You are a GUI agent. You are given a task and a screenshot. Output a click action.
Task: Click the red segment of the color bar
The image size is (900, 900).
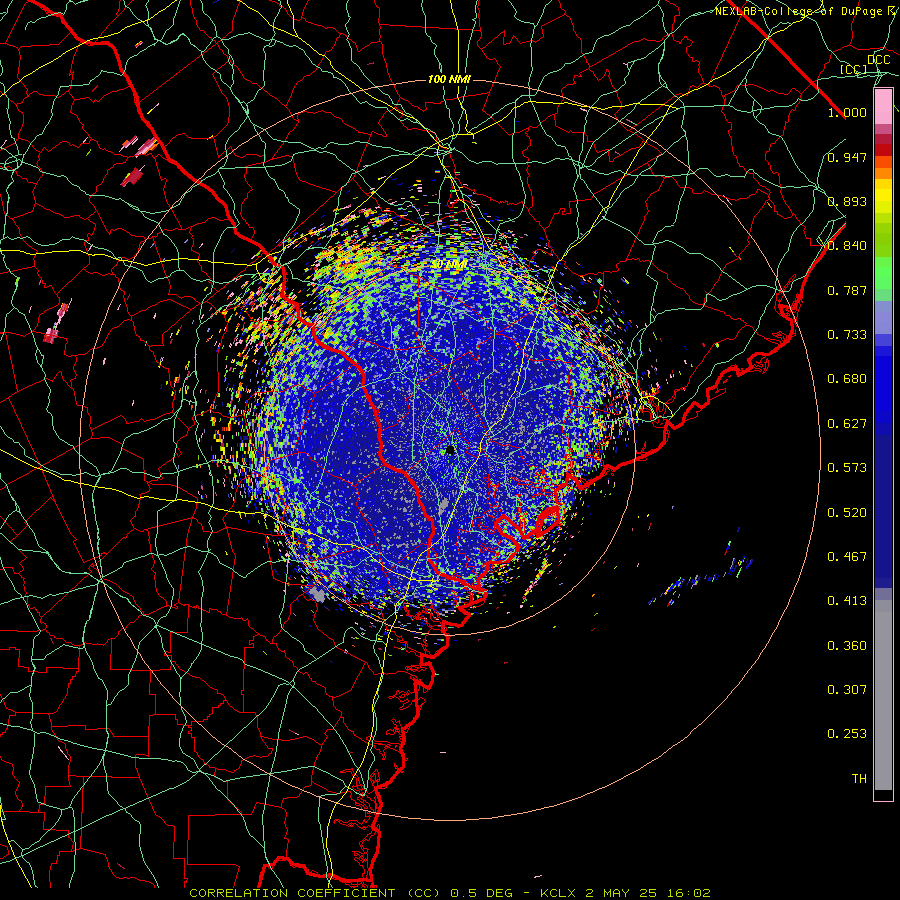coord(883,150)
